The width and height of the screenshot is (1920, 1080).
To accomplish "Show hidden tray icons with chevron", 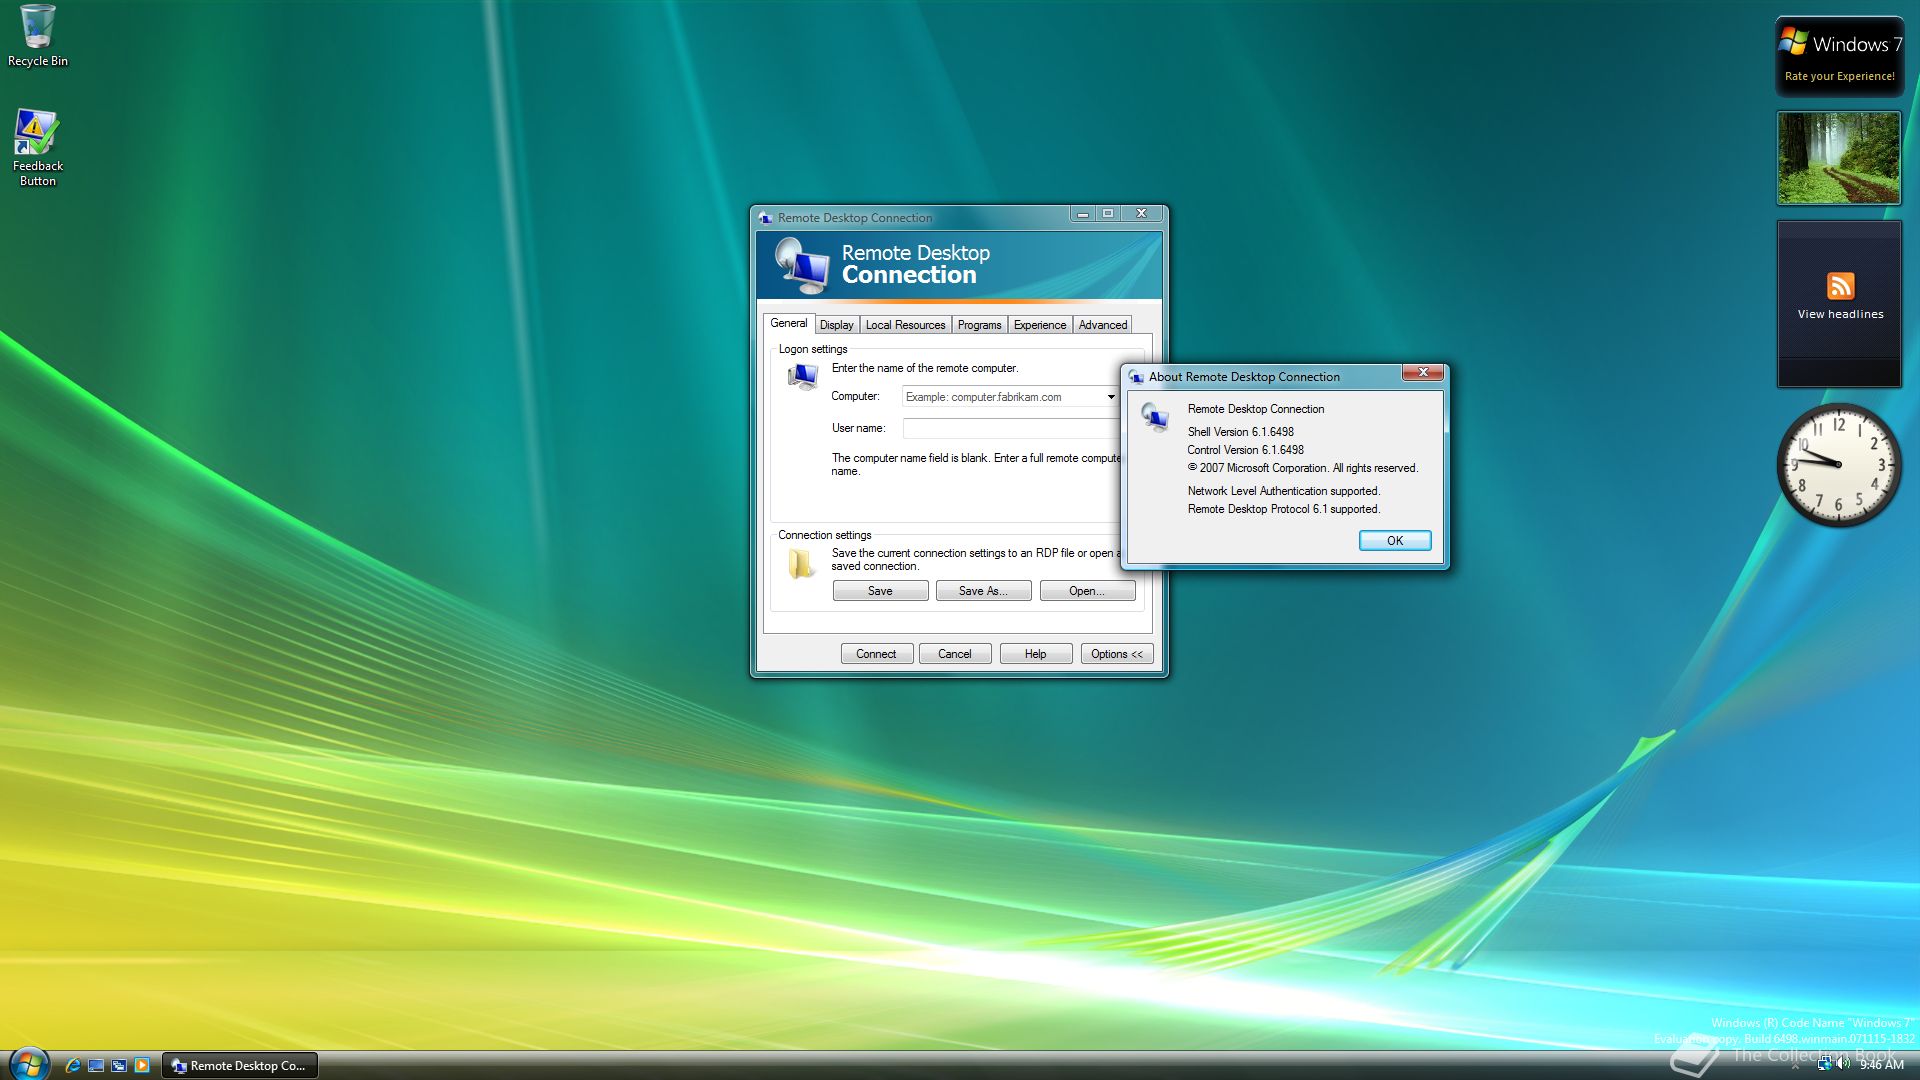I will click(x=1795, y=1065).
